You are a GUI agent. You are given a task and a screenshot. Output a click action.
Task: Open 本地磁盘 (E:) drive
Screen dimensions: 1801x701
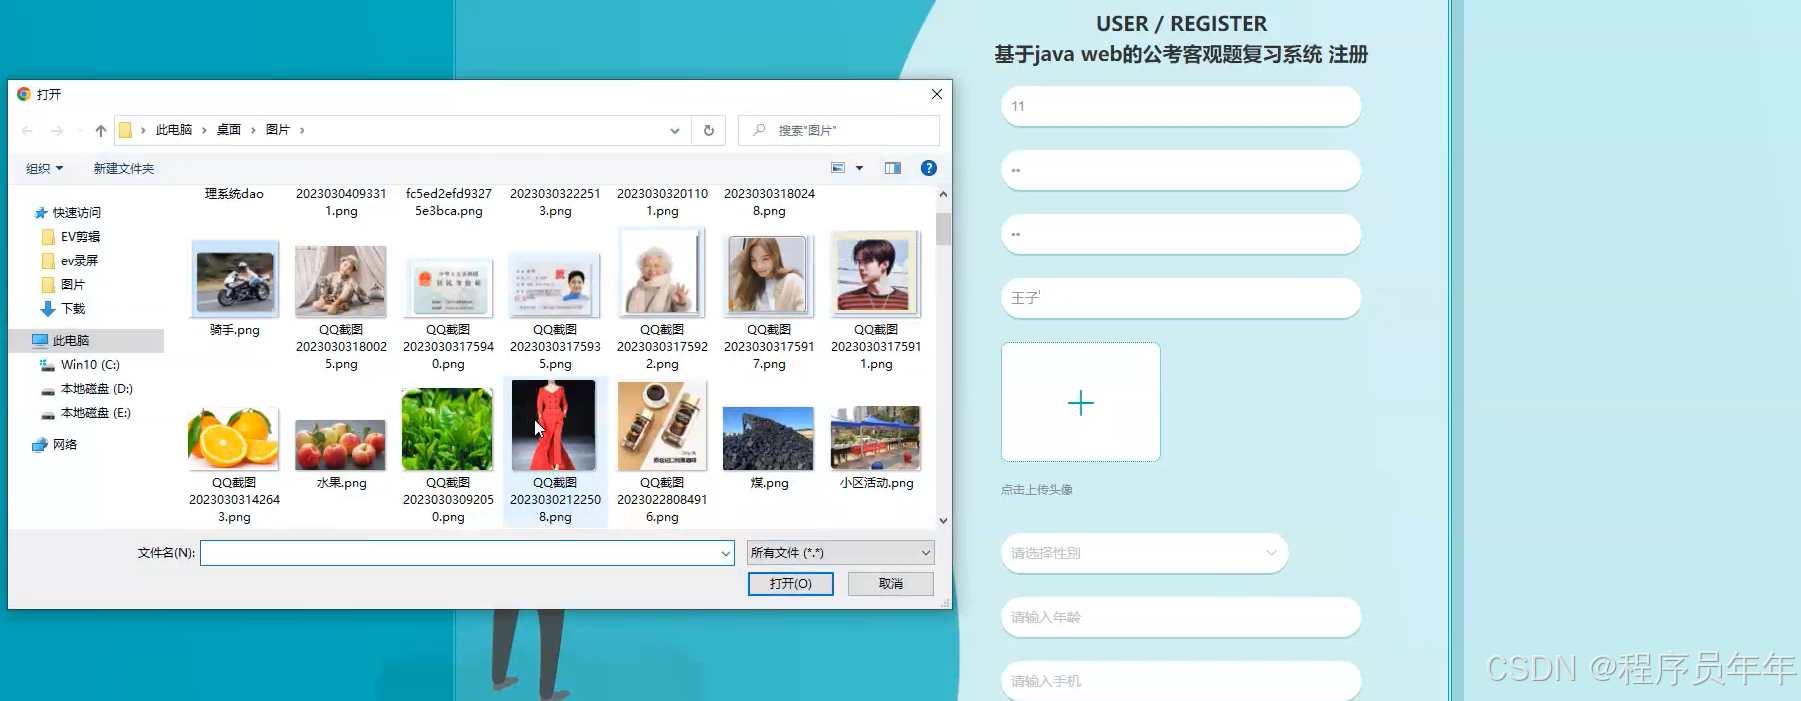(86, 413)
